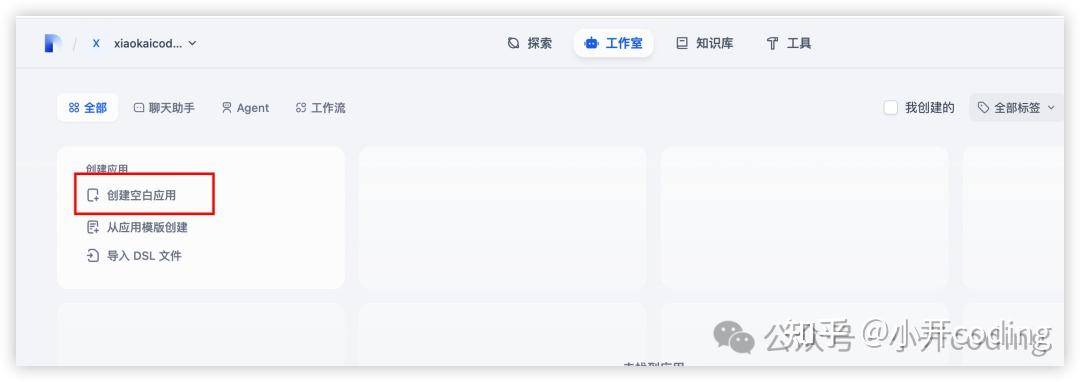Expand the 全部标签 dropdown
The image size is (1080, 382).
1016,108
